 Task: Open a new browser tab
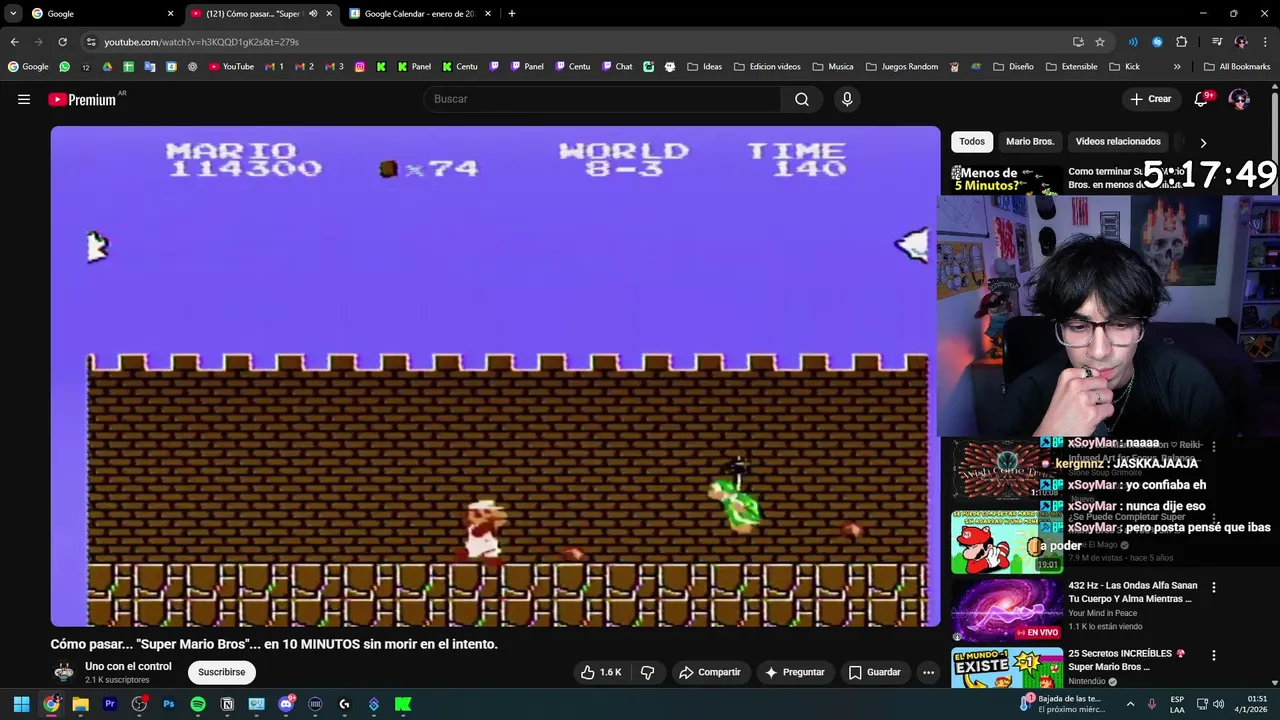(x=512, y=14)
